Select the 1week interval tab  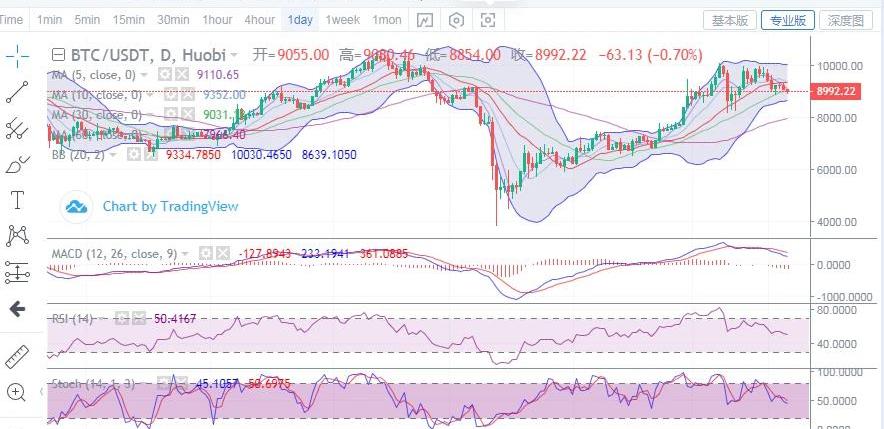pos(343,20)
